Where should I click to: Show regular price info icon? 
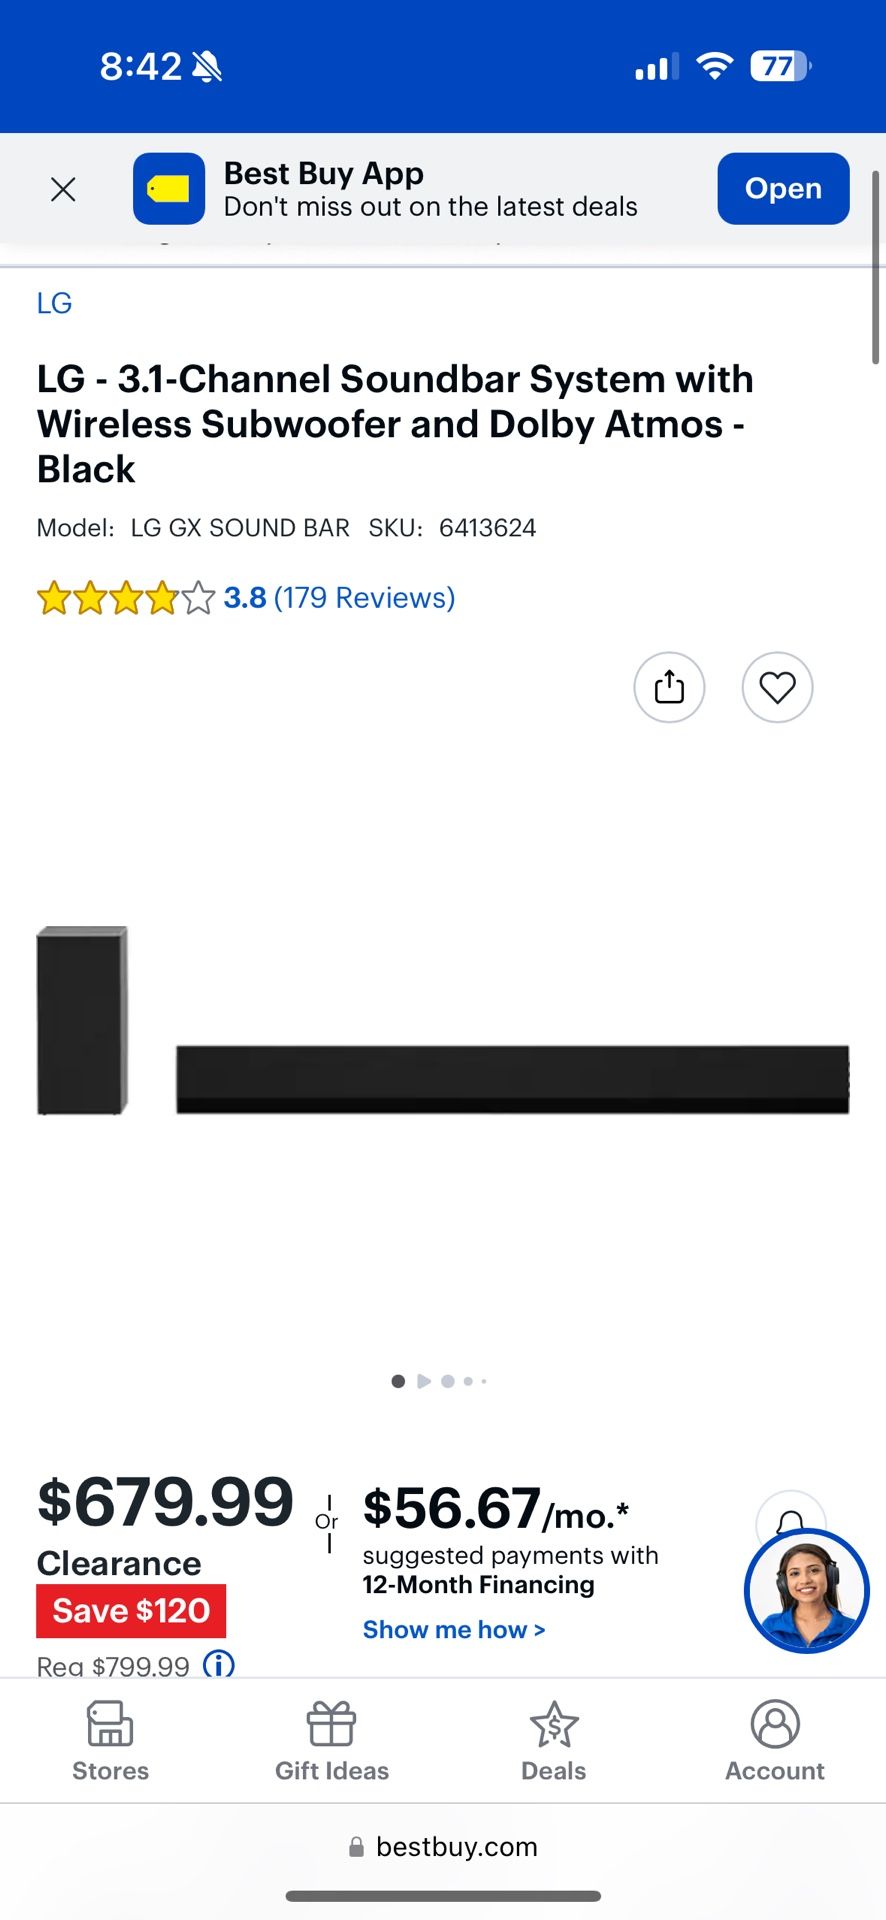coord(219,1664)
